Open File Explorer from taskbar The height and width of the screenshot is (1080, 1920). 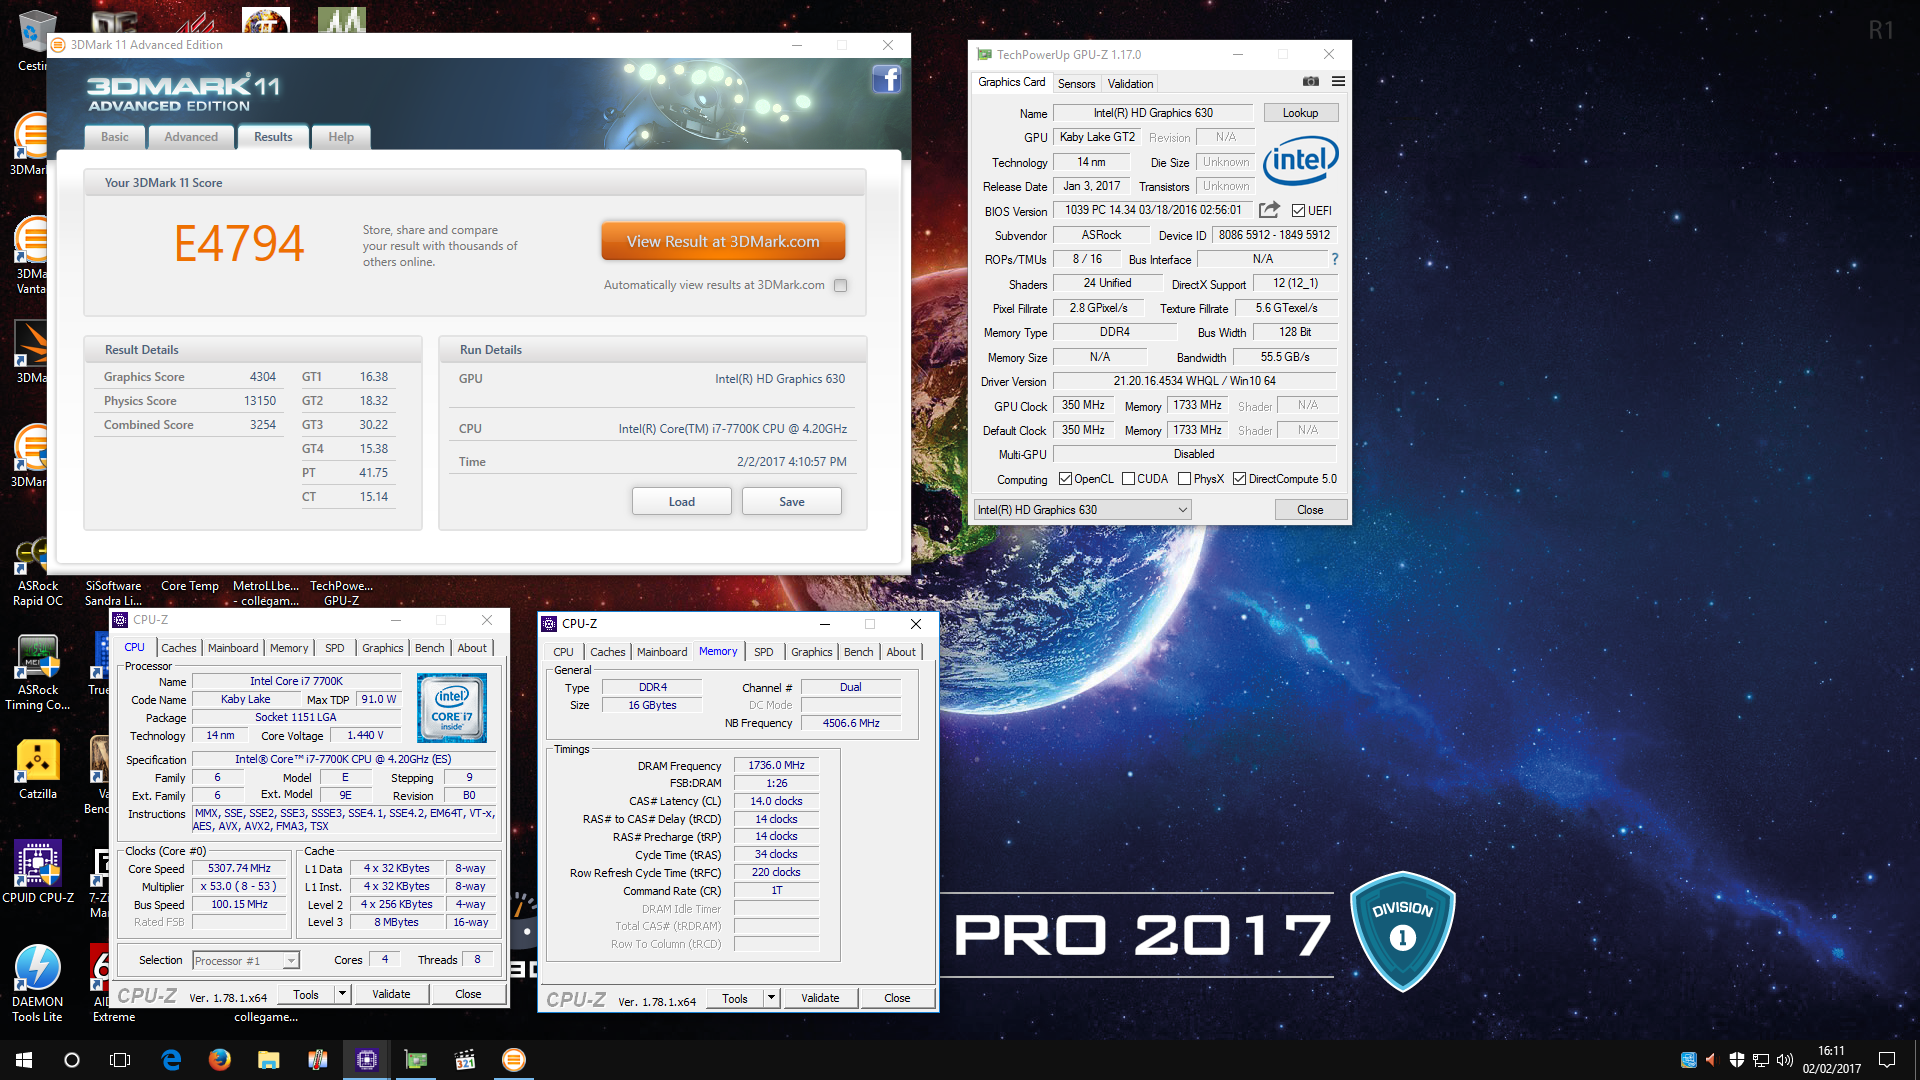coord(268,1060)
